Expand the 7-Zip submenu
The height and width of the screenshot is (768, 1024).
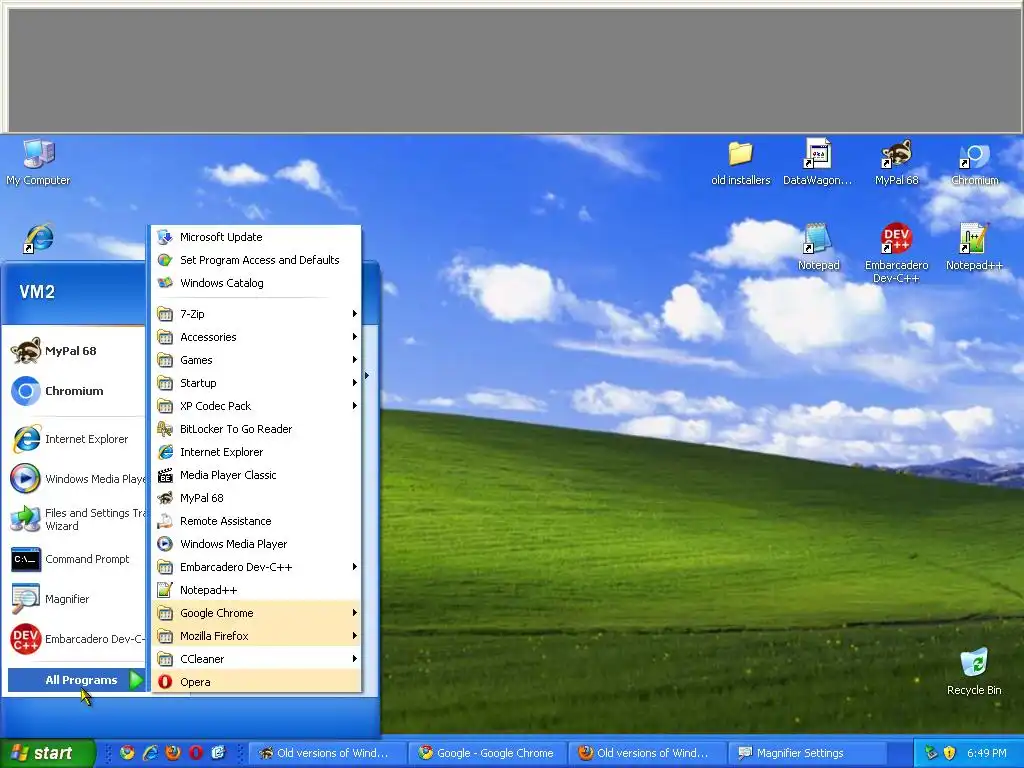pos(257,314)
